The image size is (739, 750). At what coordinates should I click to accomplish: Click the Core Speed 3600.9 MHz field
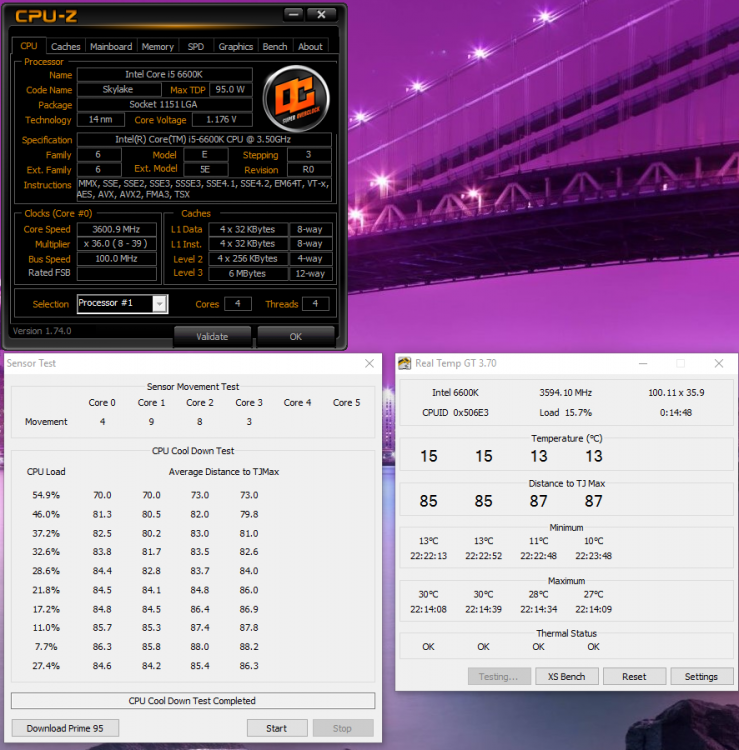tap(117, 230)
